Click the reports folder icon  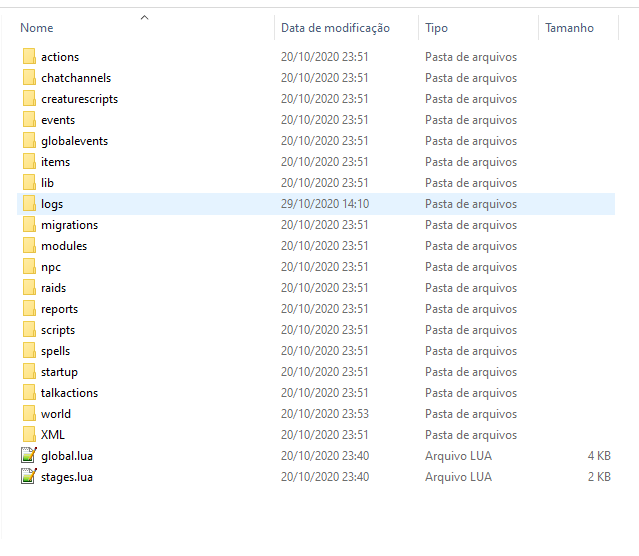(29, 309)
